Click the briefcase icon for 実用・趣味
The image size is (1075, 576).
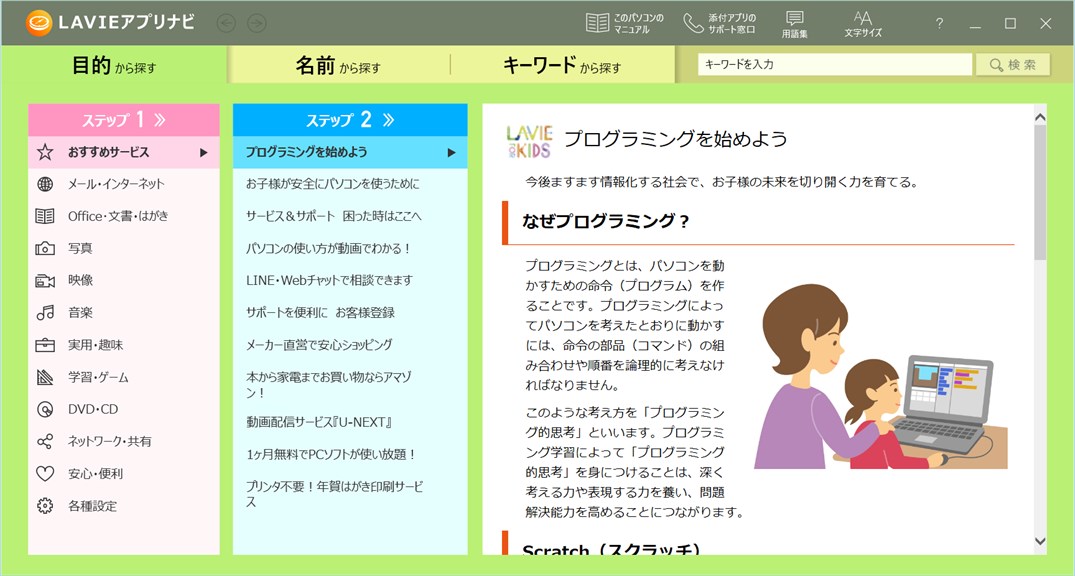click(x=45, y=345)
